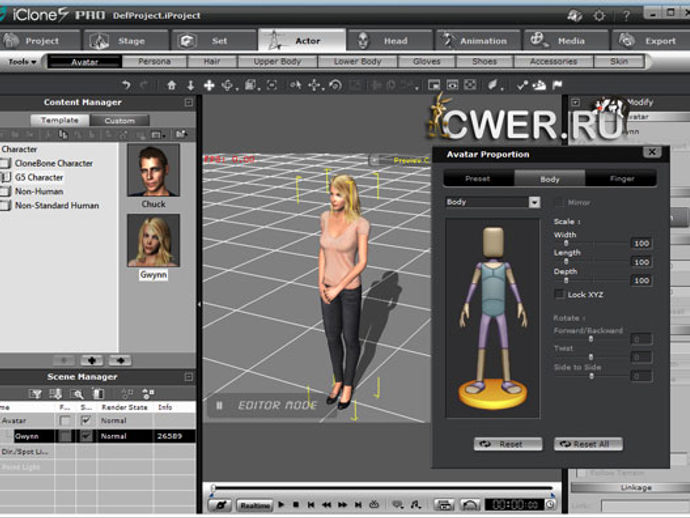The height and width of the screenshot is (518, 690).
Task: Select the camera pan cross icon
Action: [x=209, y=85]
